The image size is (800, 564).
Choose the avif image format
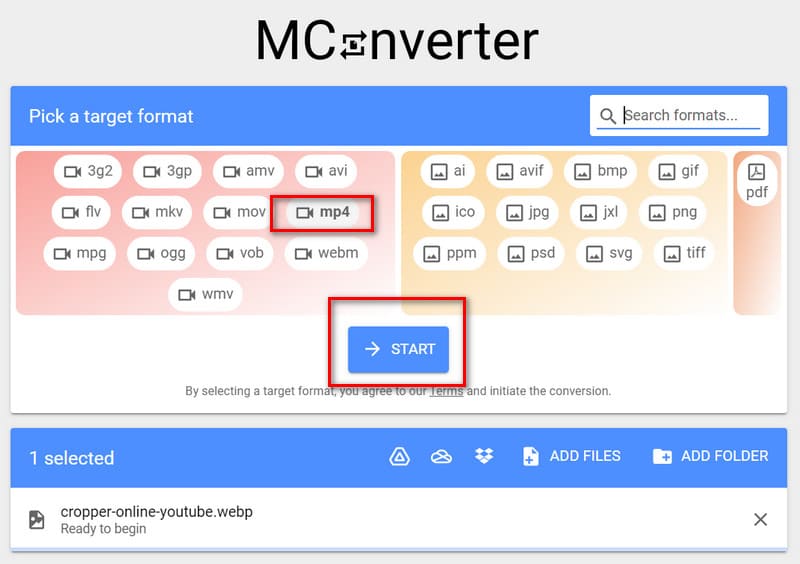pyautogui.click(x=520, y=171)
